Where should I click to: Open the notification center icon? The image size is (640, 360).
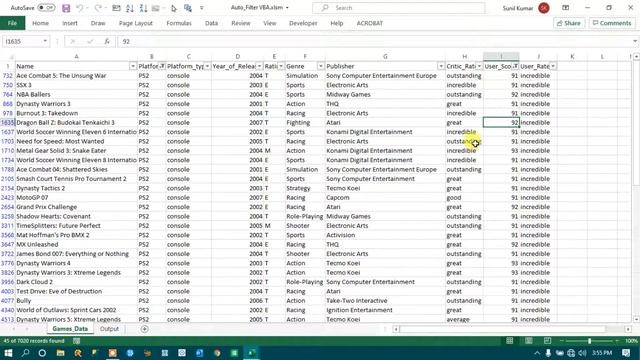pyautogui.click(x=626, y=353)
